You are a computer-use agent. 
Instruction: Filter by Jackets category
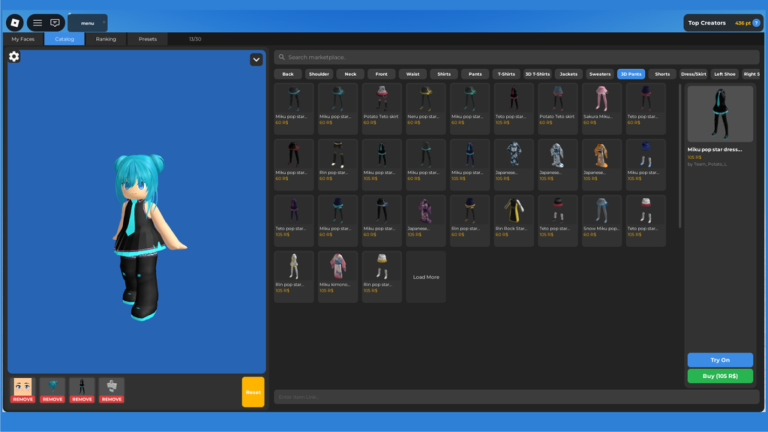pos(569,74)
